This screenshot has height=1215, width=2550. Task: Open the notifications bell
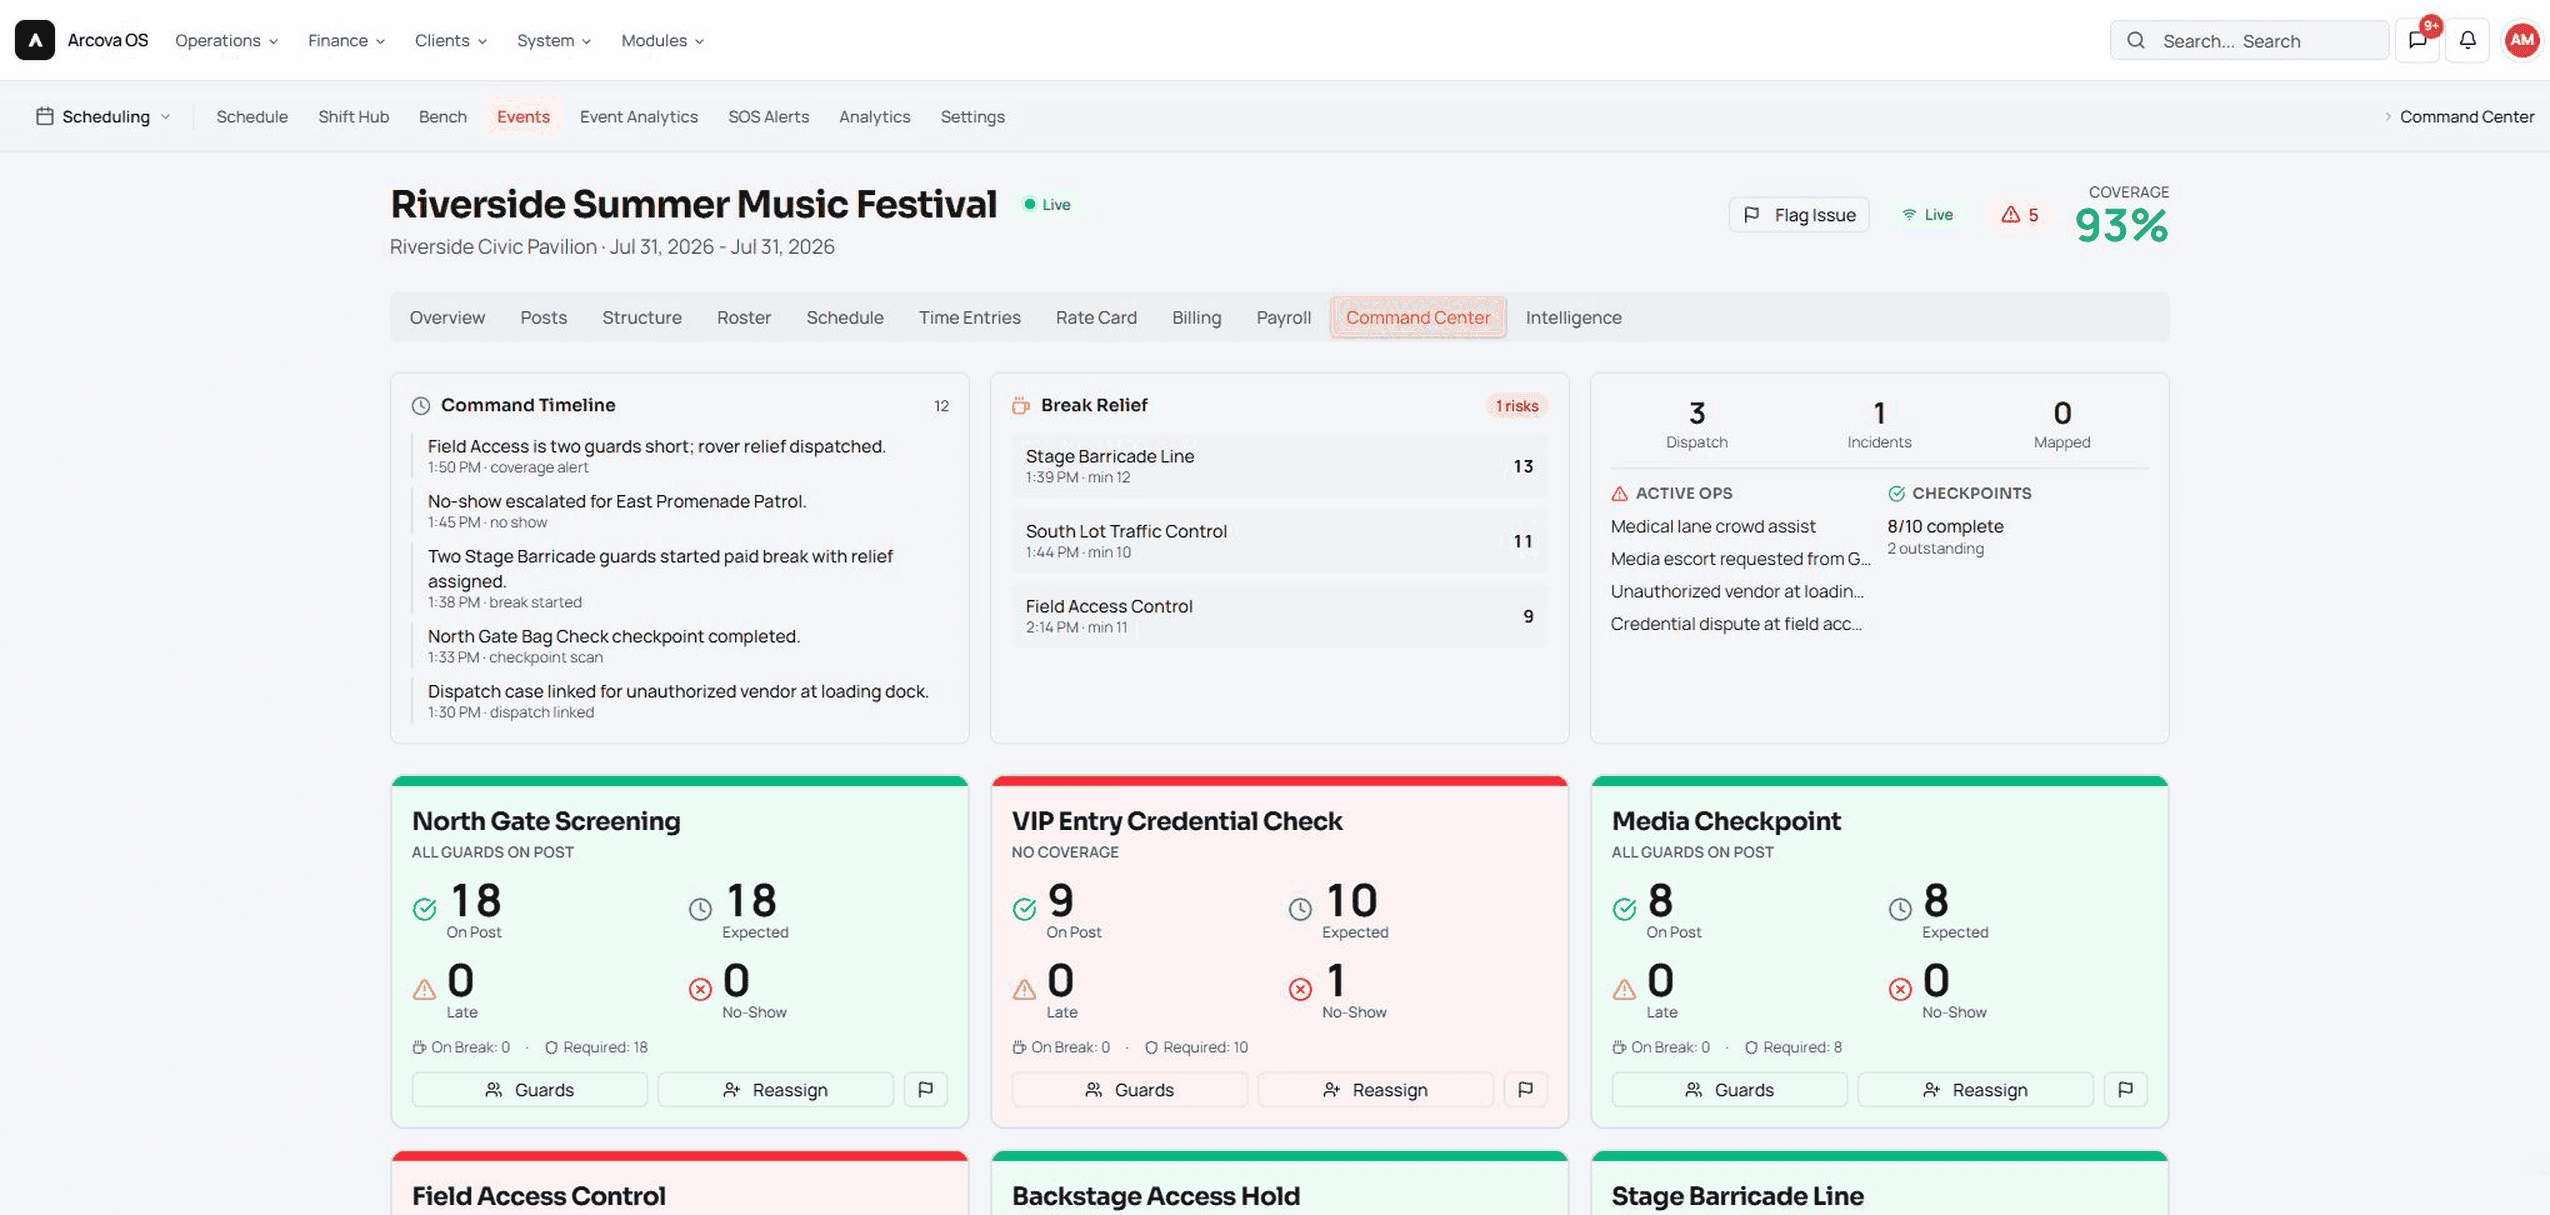2467,40
